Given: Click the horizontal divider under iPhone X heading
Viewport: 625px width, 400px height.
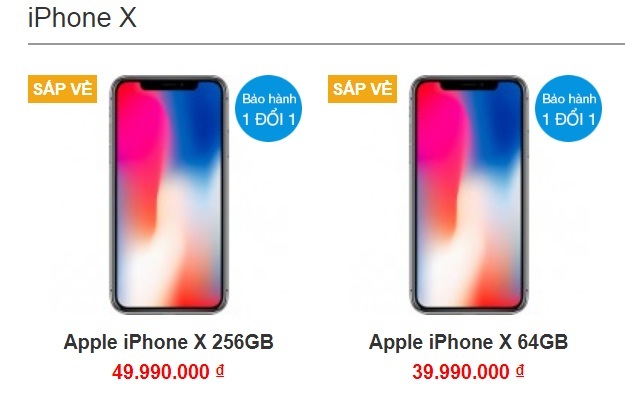Looking at the screenshot, I should point(326,43).
